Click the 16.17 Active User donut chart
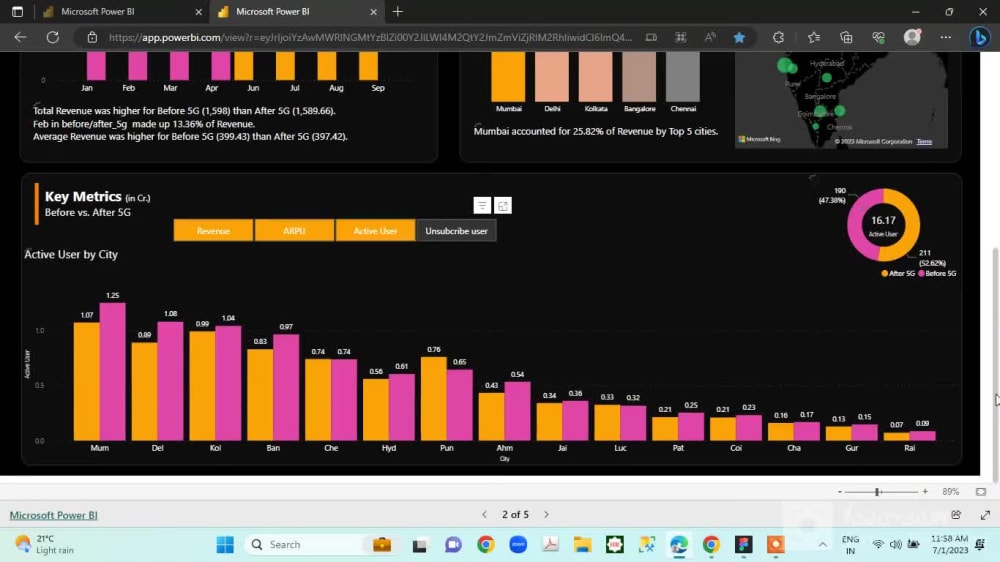 coord(883,225)
